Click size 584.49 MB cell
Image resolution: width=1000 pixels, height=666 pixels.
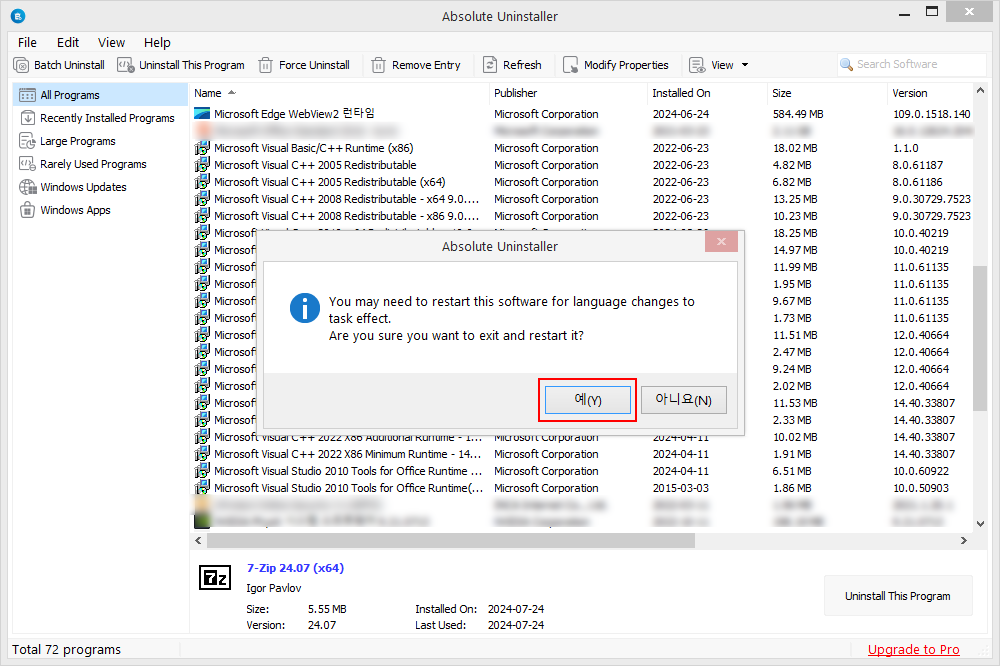798,114
